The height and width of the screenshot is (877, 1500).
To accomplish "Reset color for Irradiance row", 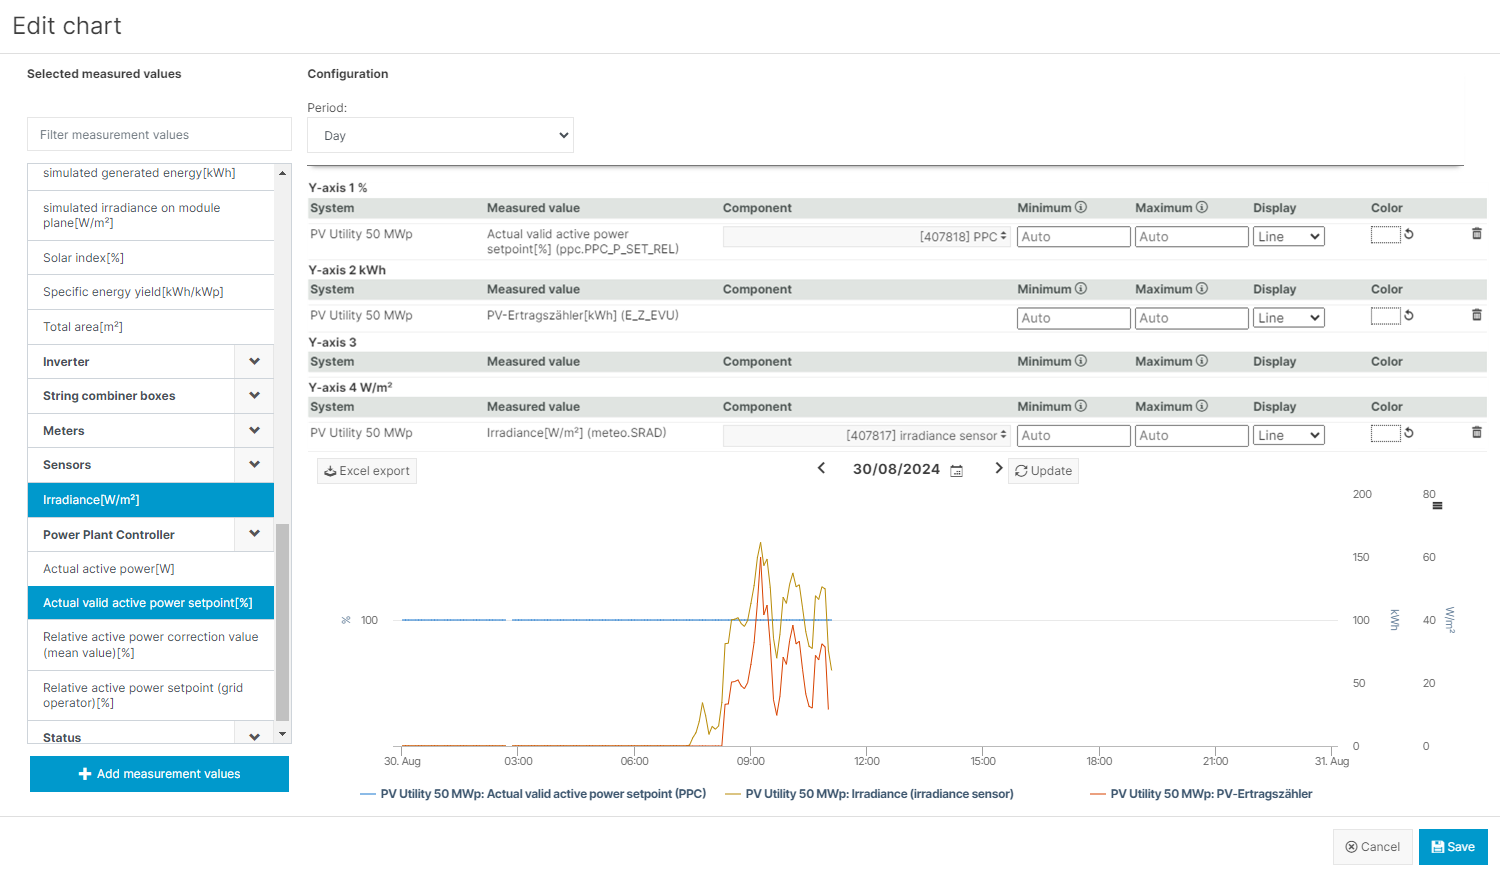I will pyautogui.click(x=1409, y=433).
